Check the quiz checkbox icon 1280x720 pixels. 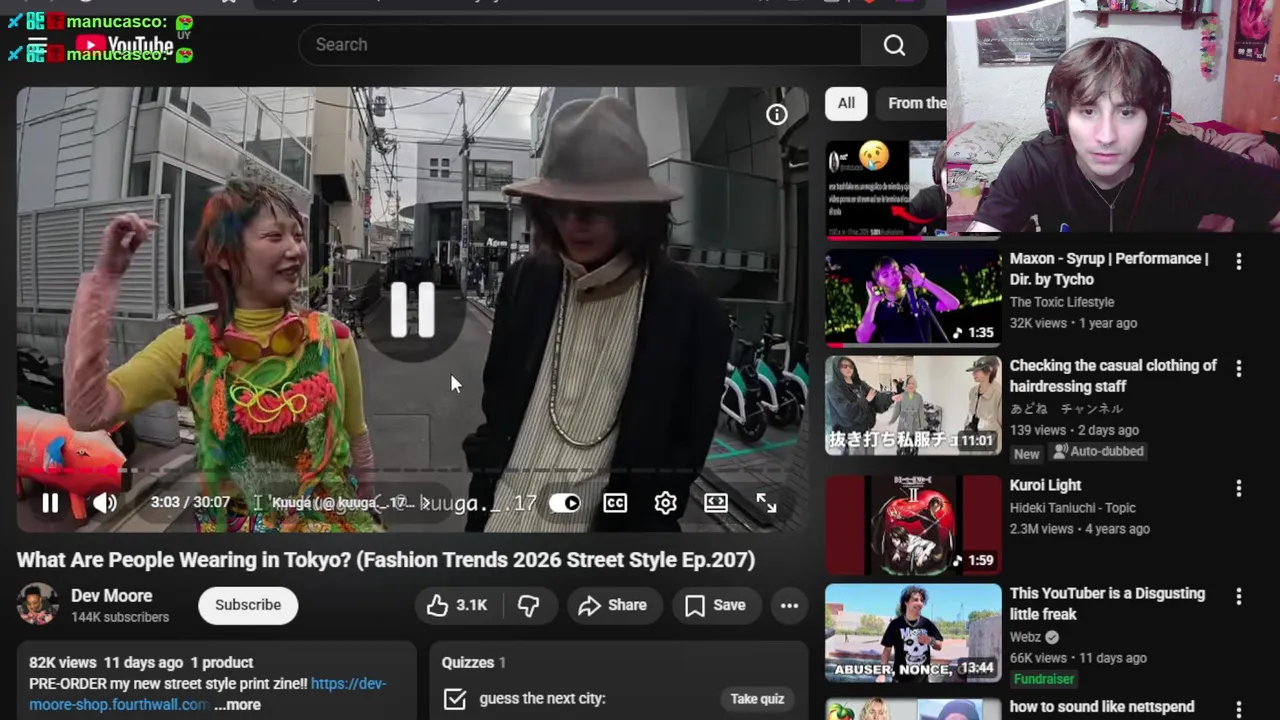(455, 699)
